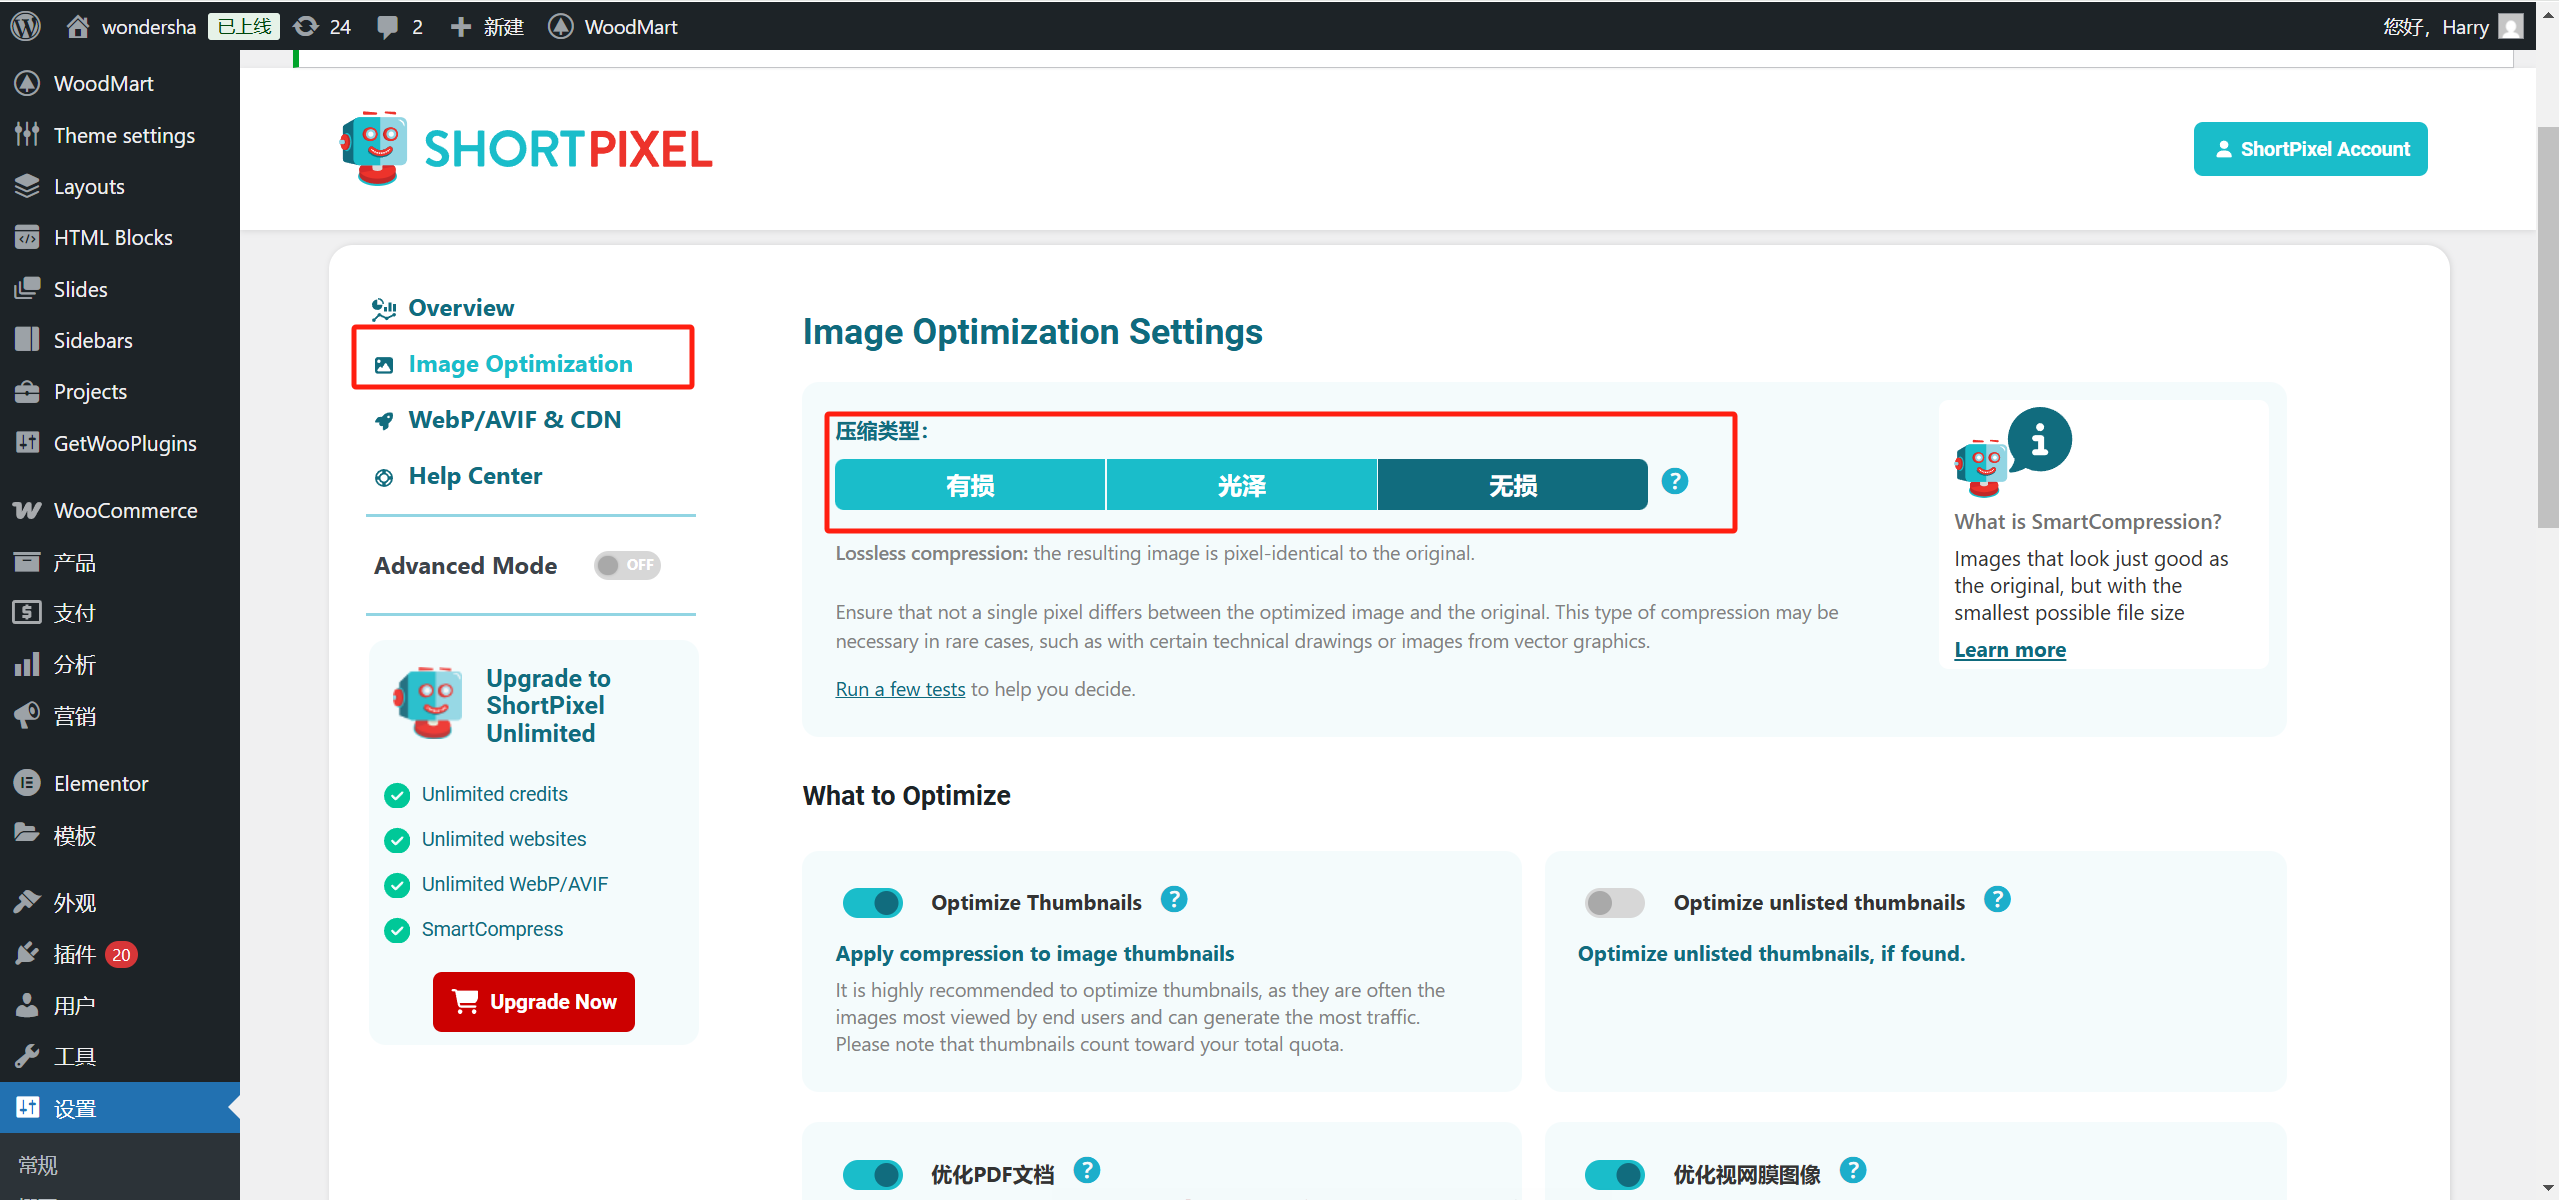Click help icon beside compression type
The height and width of the screenshot is (1200, 2559).
click(1675, 482)
